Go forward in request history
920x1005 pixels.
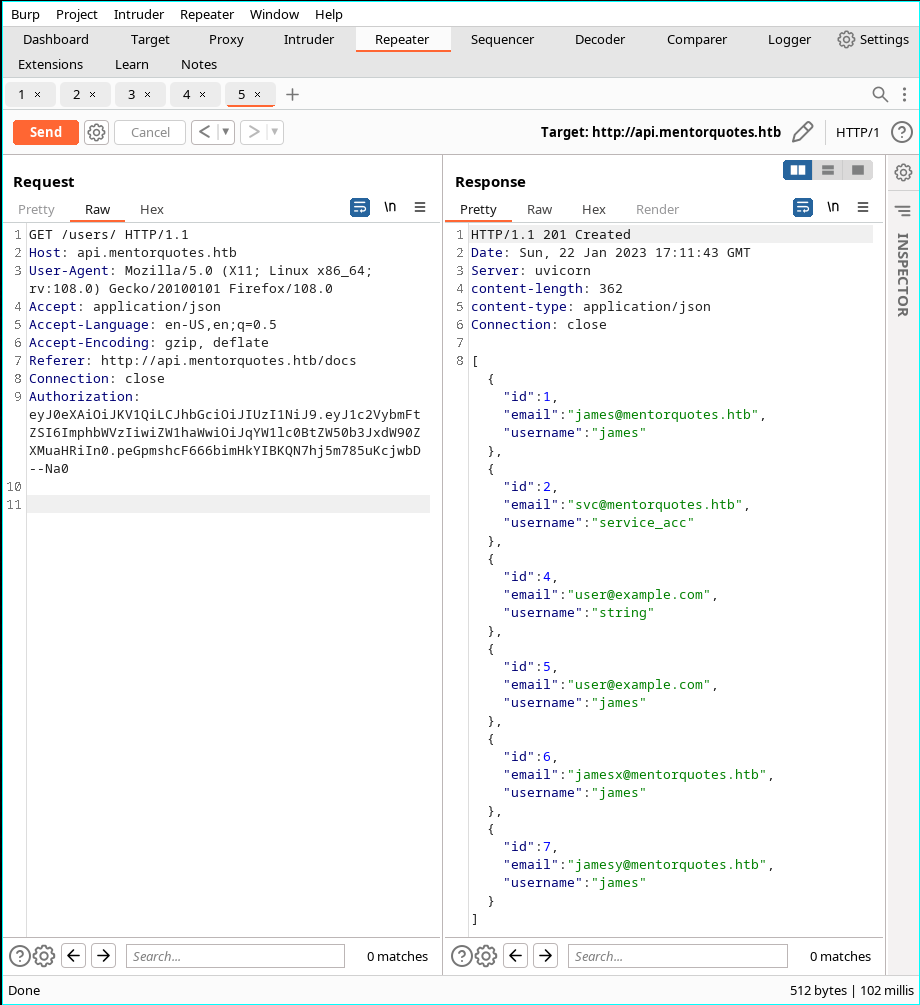[254, 132]
